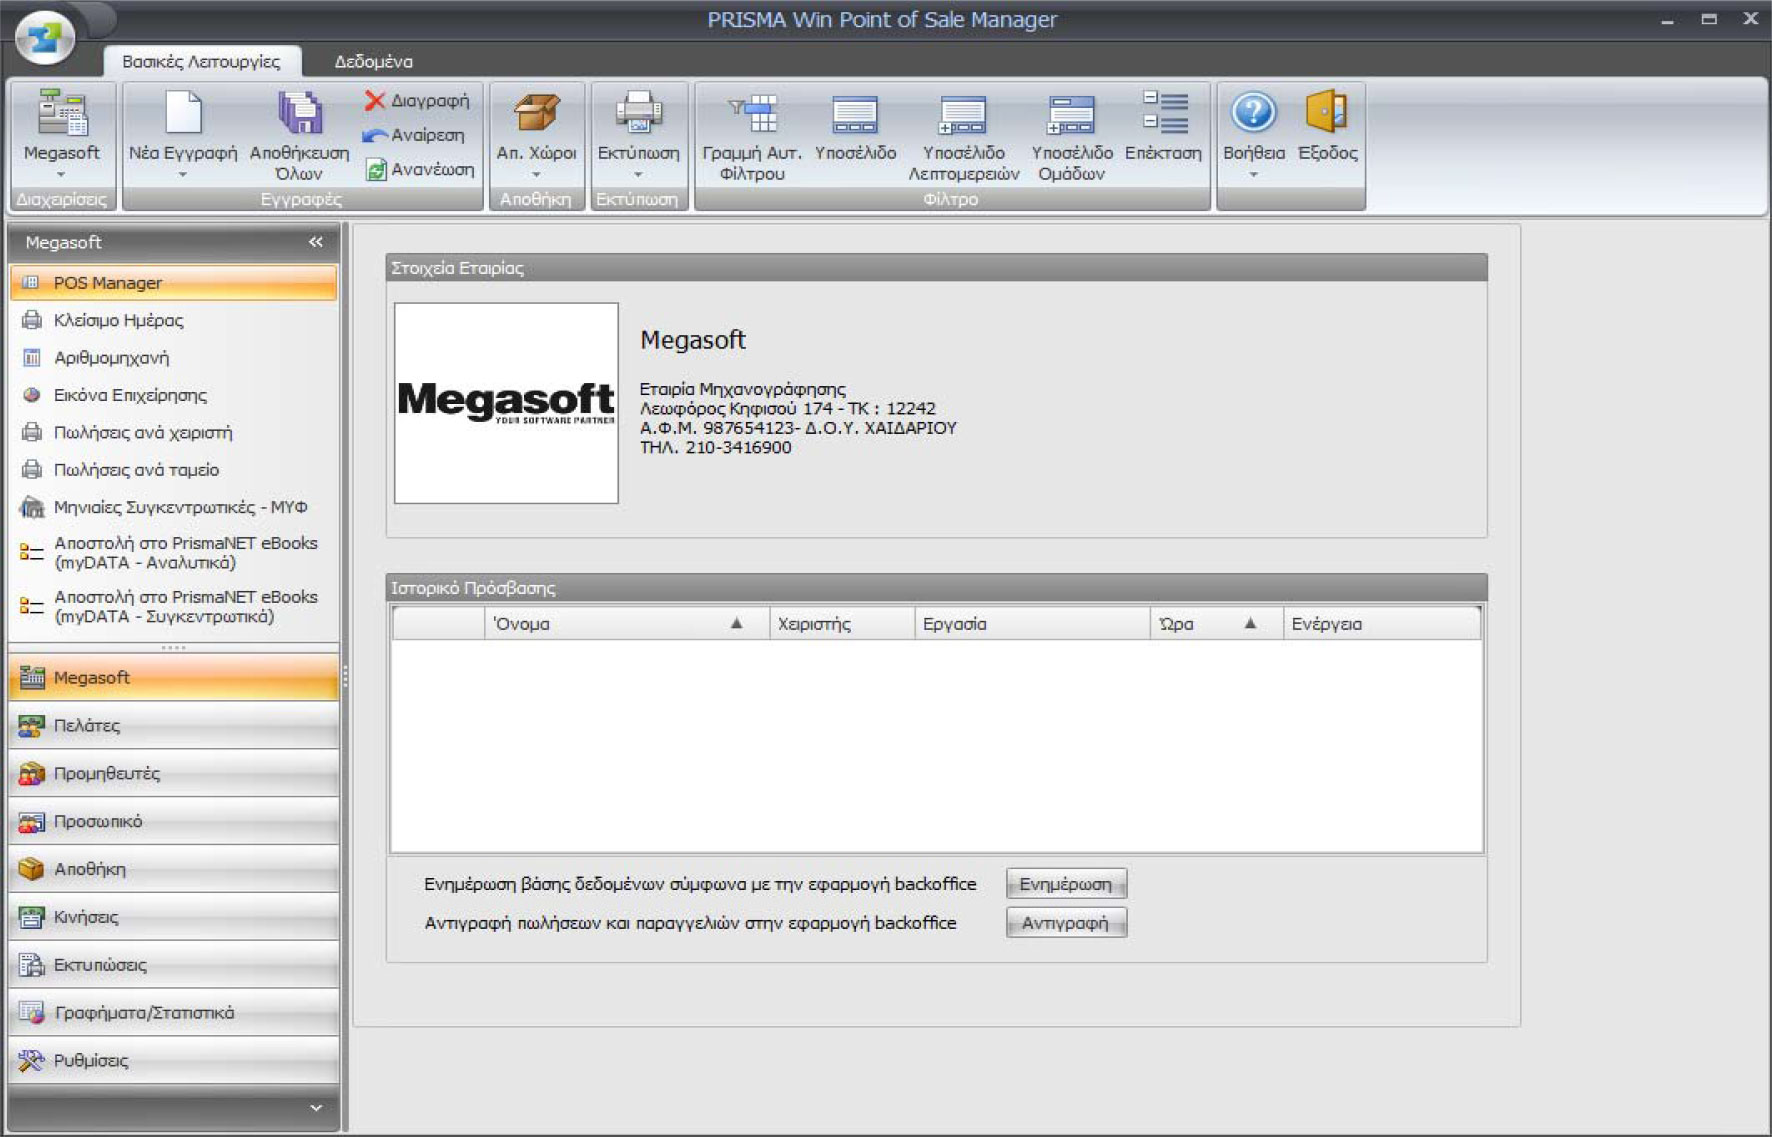Image resolution: width=1772 pixels, height=1137 pixels.
Task: Switch to the Δεδομένα ribbon tab
Action: click(x=373, y=61)
